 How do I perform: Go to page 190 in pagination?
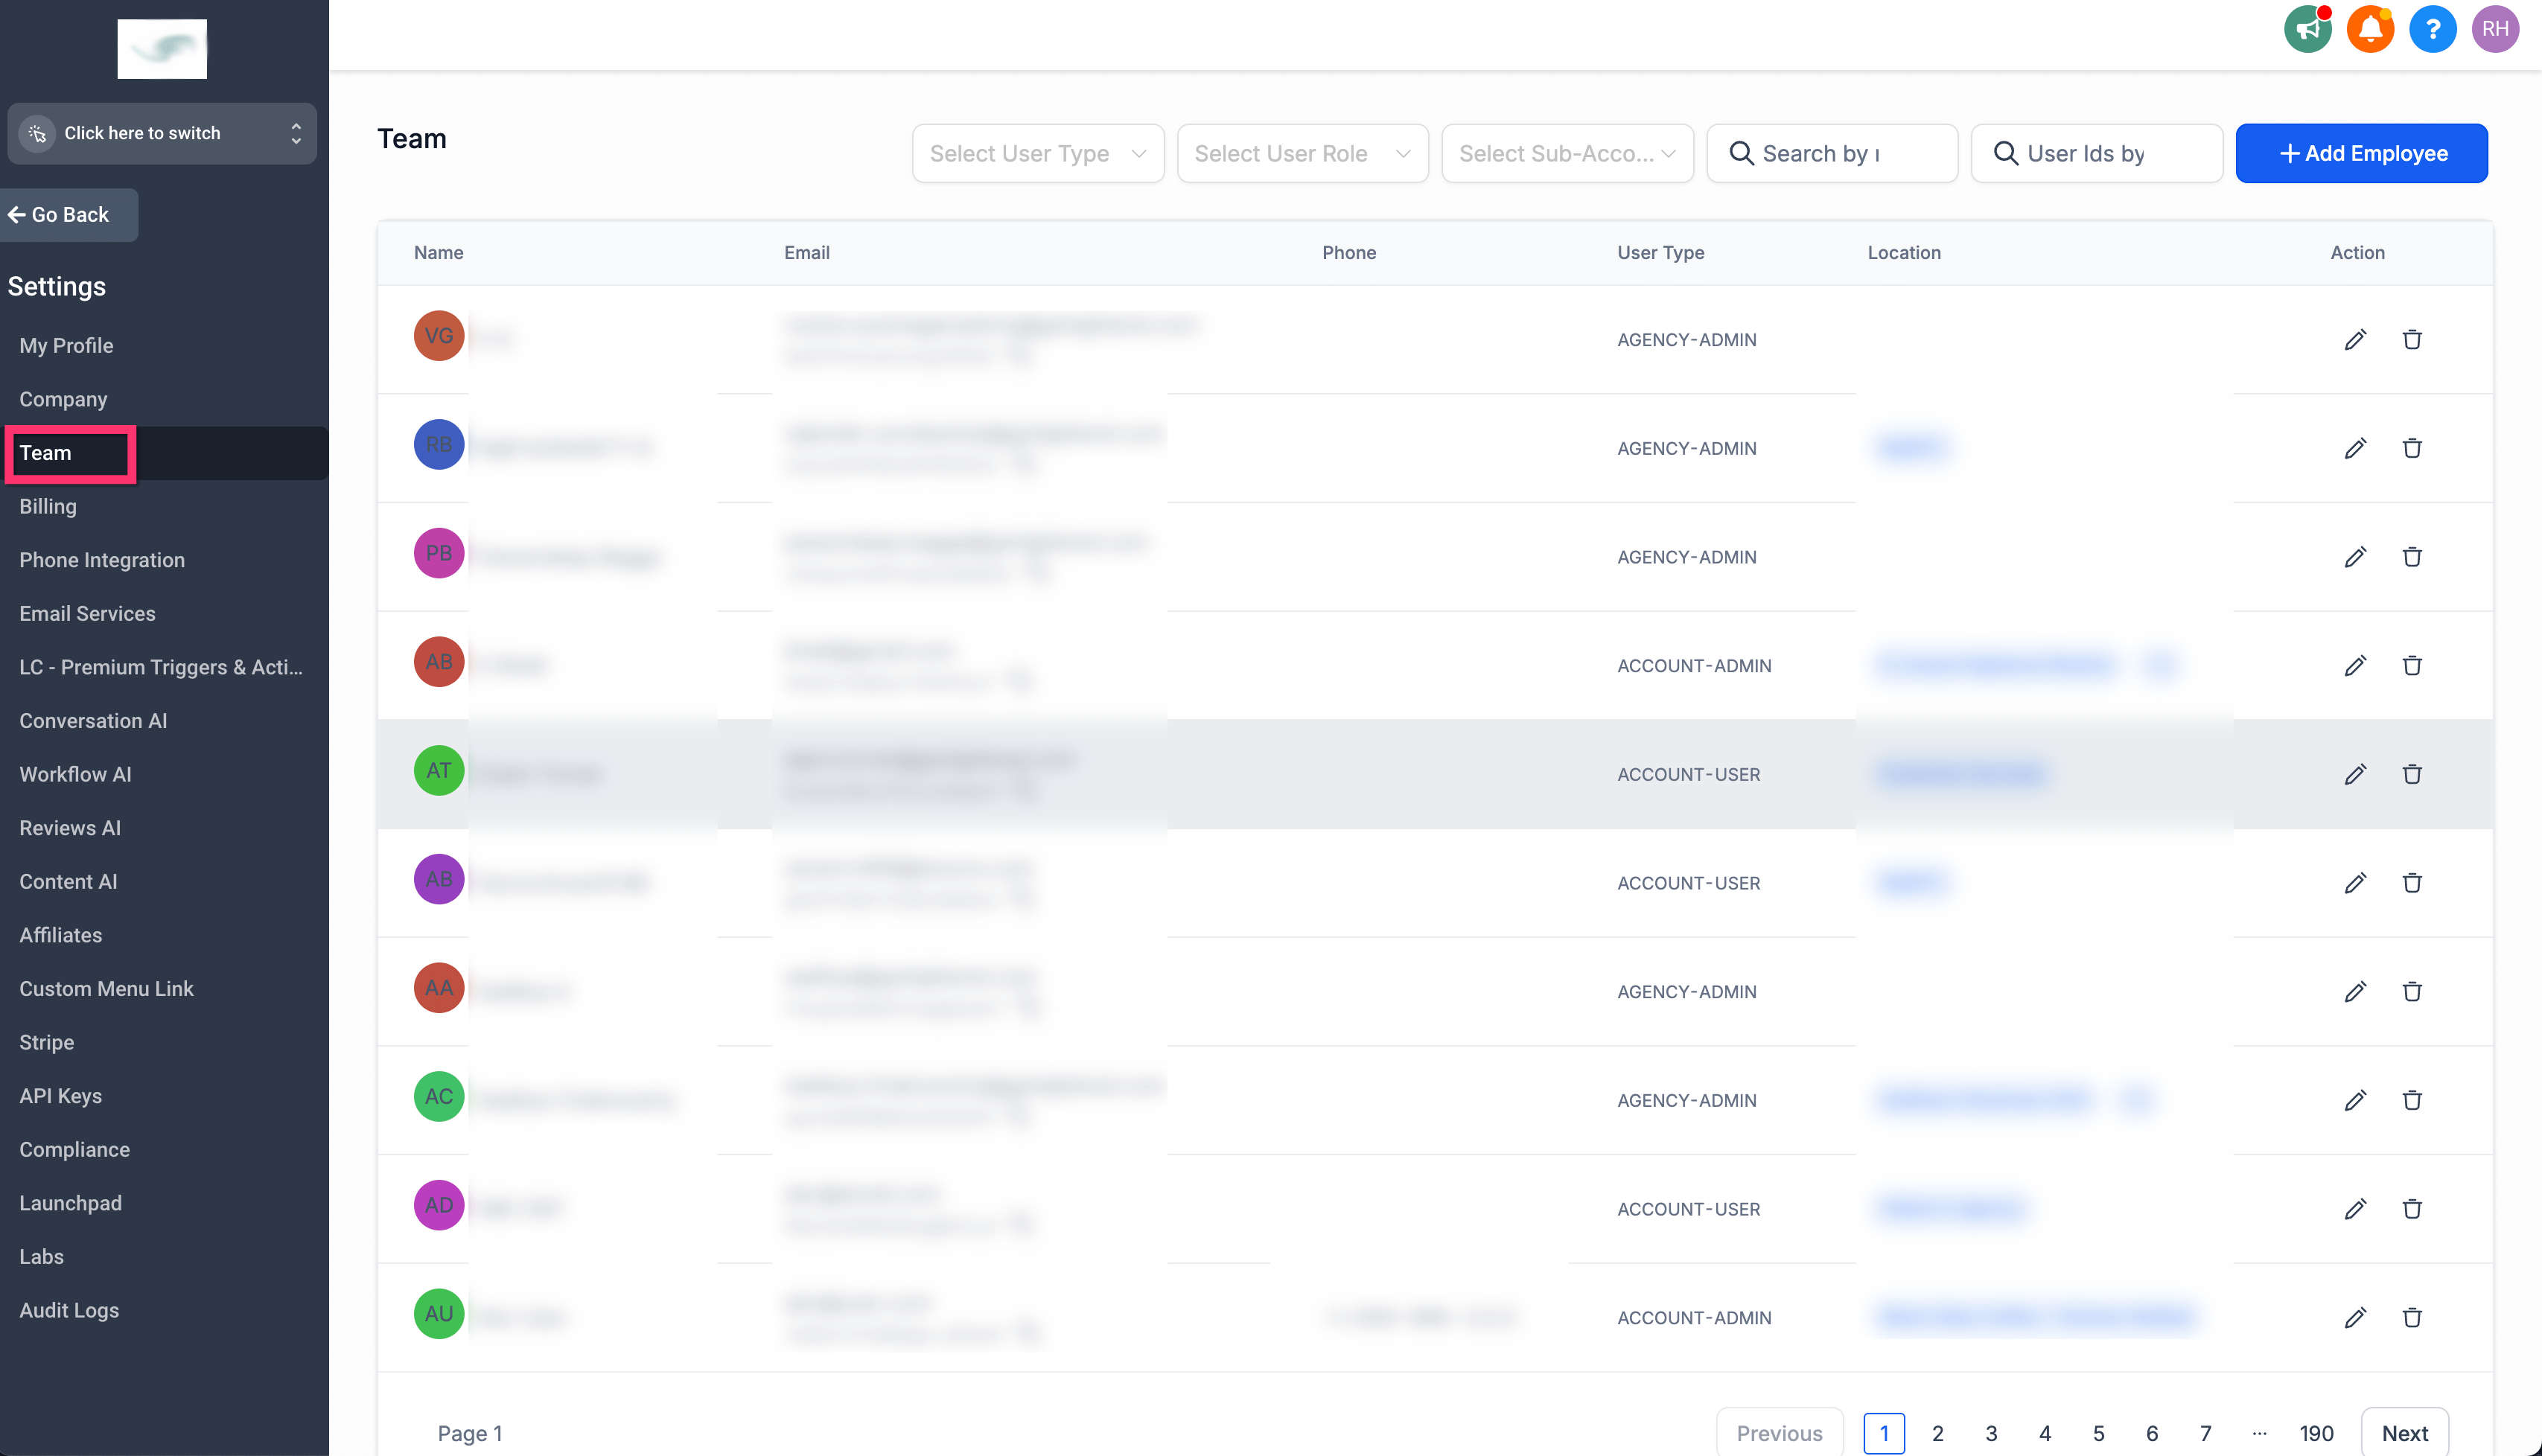pyautogui.click(x=2315, y=1433)
